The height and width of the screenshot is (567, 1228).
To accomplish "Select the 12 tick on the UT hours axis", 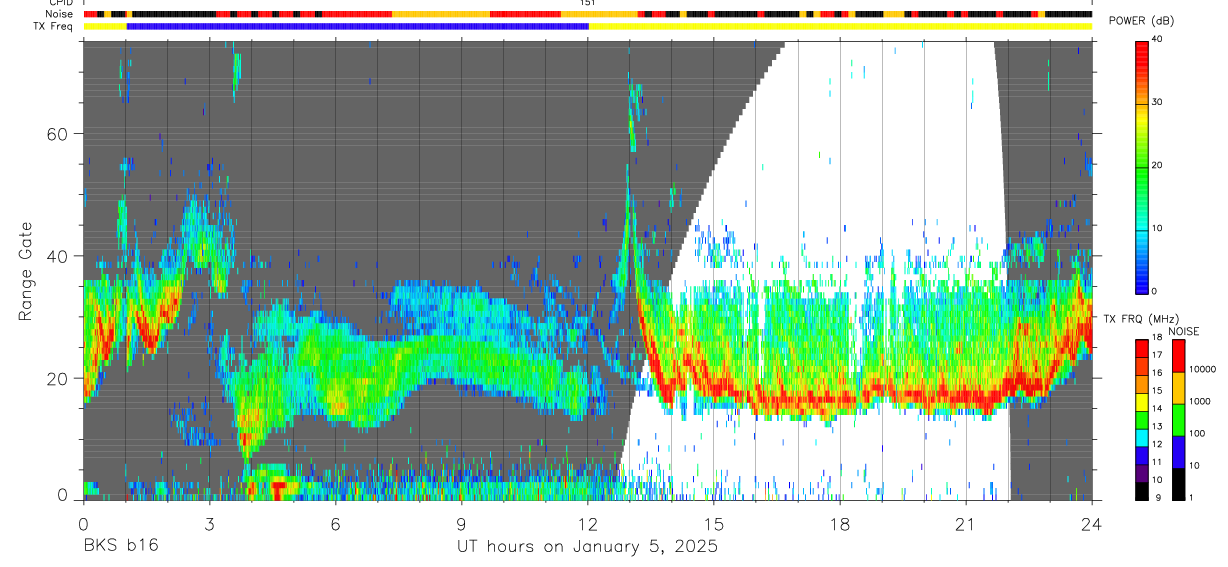I will (588, 523).
